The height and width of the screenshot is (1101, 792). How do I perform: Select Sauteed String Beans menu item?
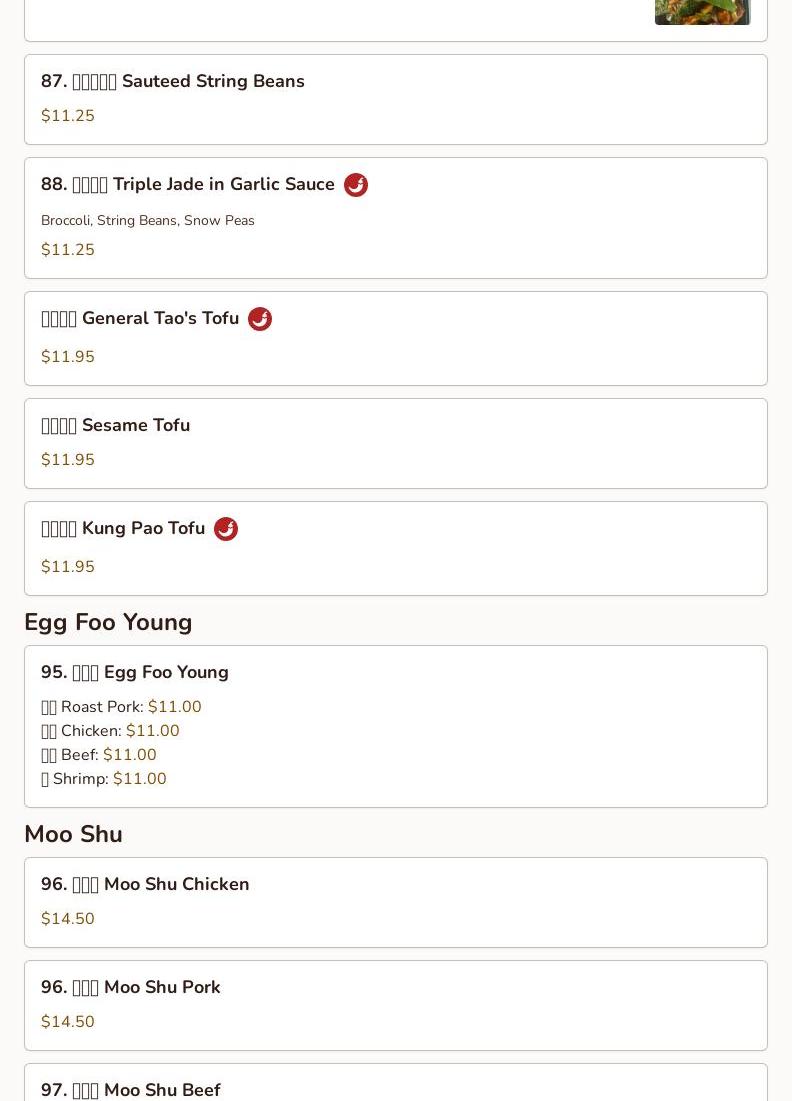coord(396,100)
